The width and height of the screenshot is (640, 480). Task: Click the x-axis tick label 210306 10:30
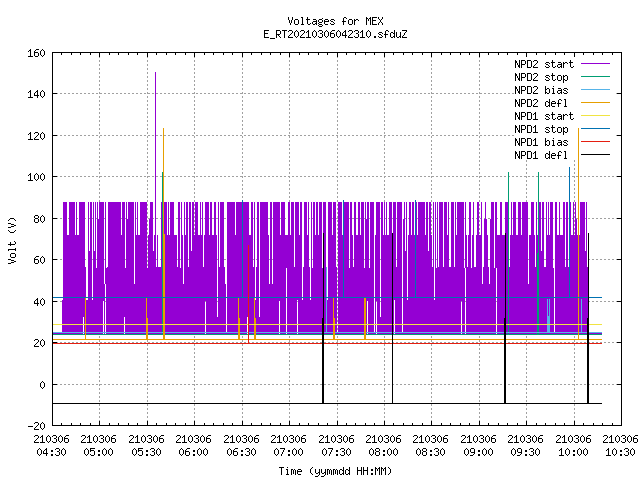620,446
